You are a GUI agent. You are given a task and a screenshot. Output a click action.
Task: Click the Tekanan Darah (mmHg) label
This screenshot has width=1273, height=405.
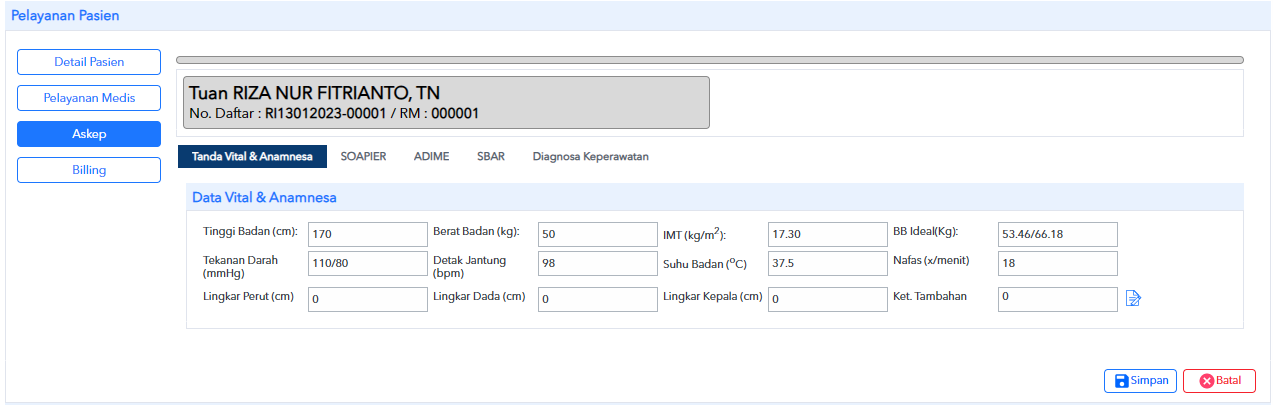[240, 265]
